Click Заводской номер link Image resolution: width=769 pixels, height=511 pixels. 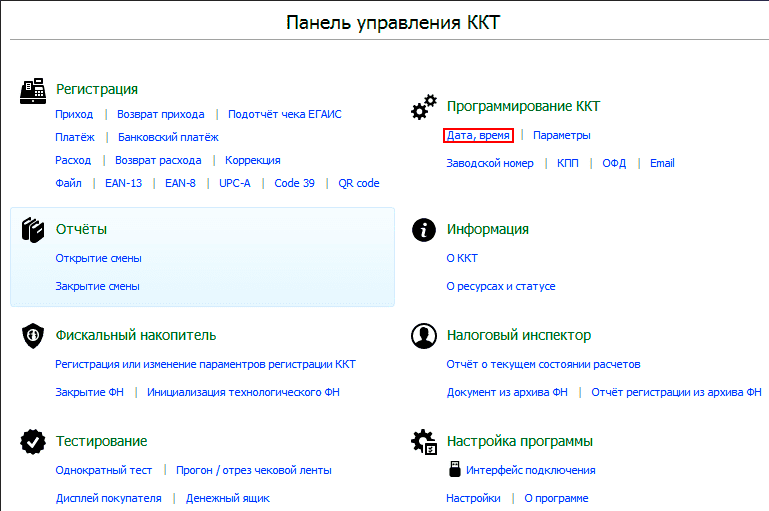click(x=490, y=163)
